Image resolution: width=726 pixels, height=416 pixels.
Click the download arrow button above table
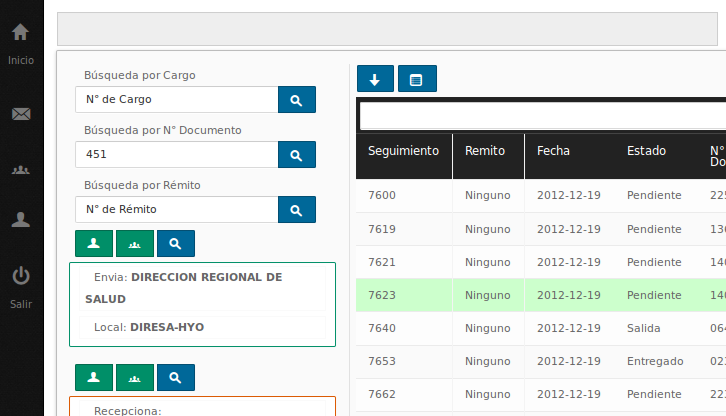pyautogui.click(x=375, y=79)
